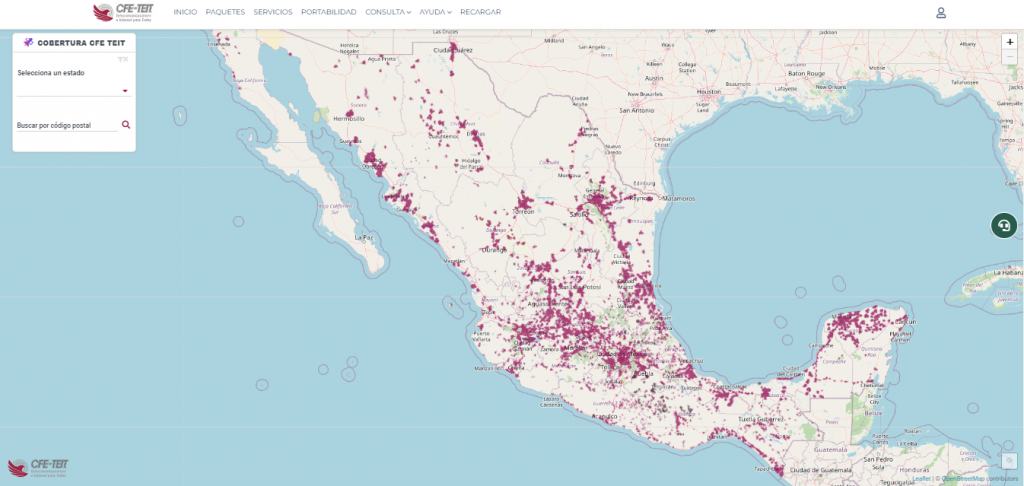Open the SERVICIOS page
The width and height of the screenshot is (1024, 486).
point(273,12)
